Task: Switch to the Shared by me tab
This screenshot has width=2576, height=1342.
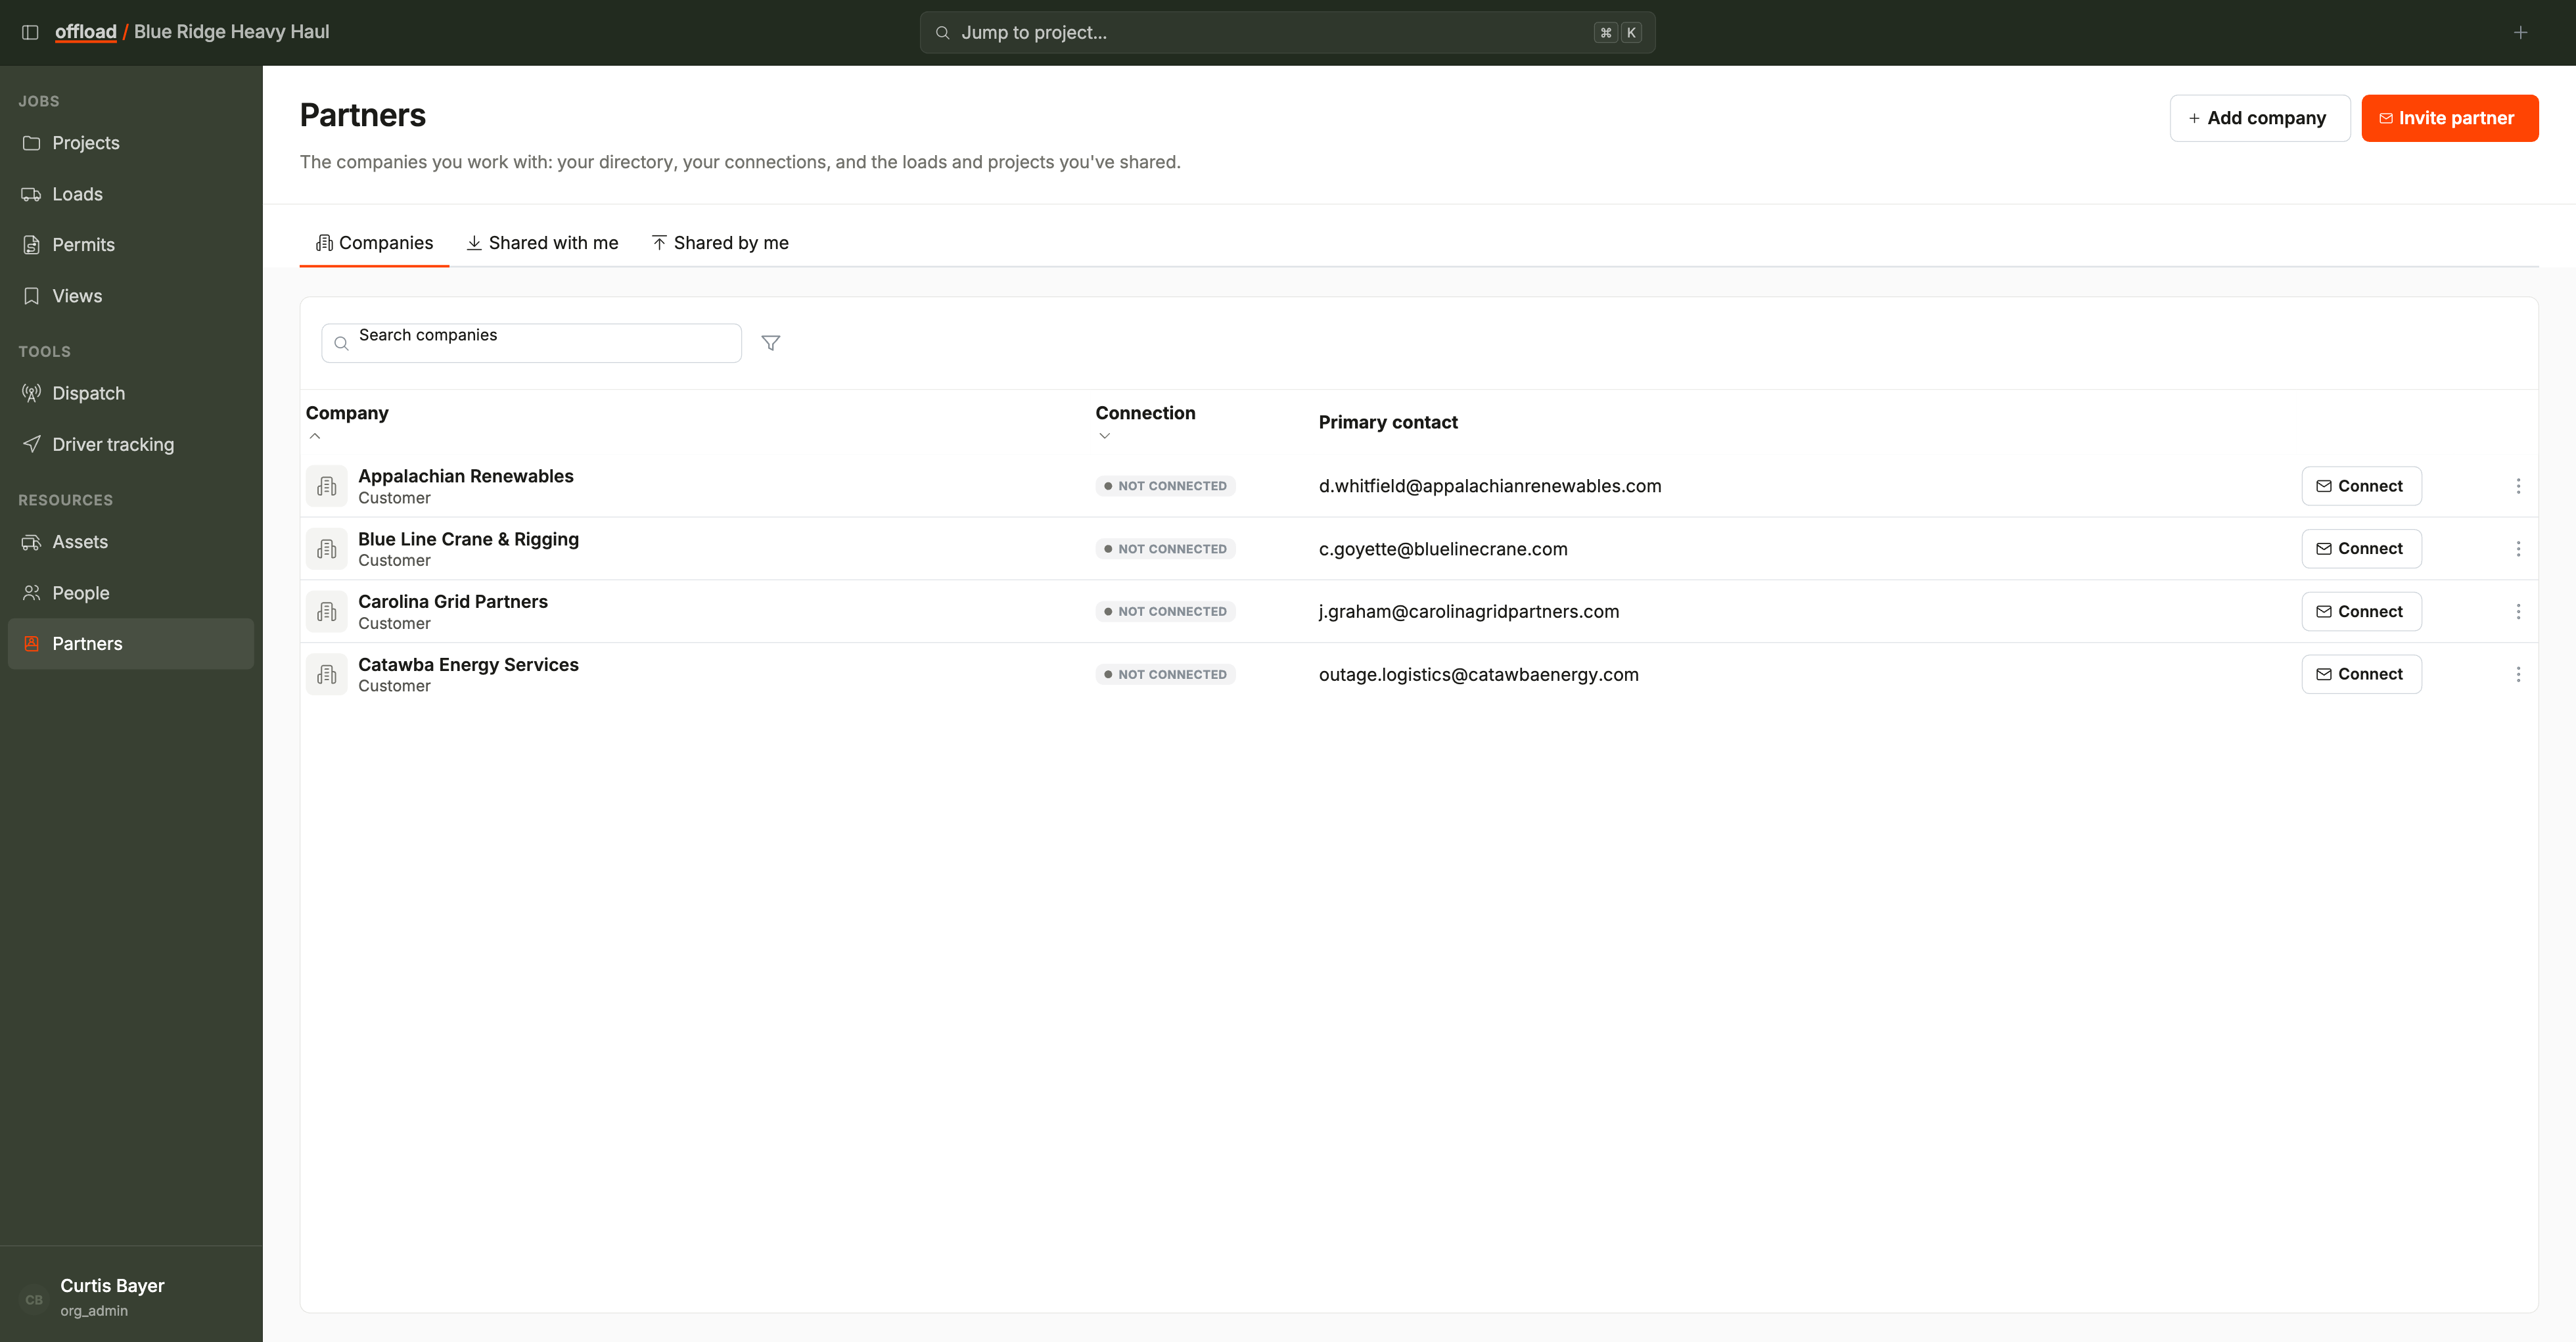Action: click(x=720, y=243)
